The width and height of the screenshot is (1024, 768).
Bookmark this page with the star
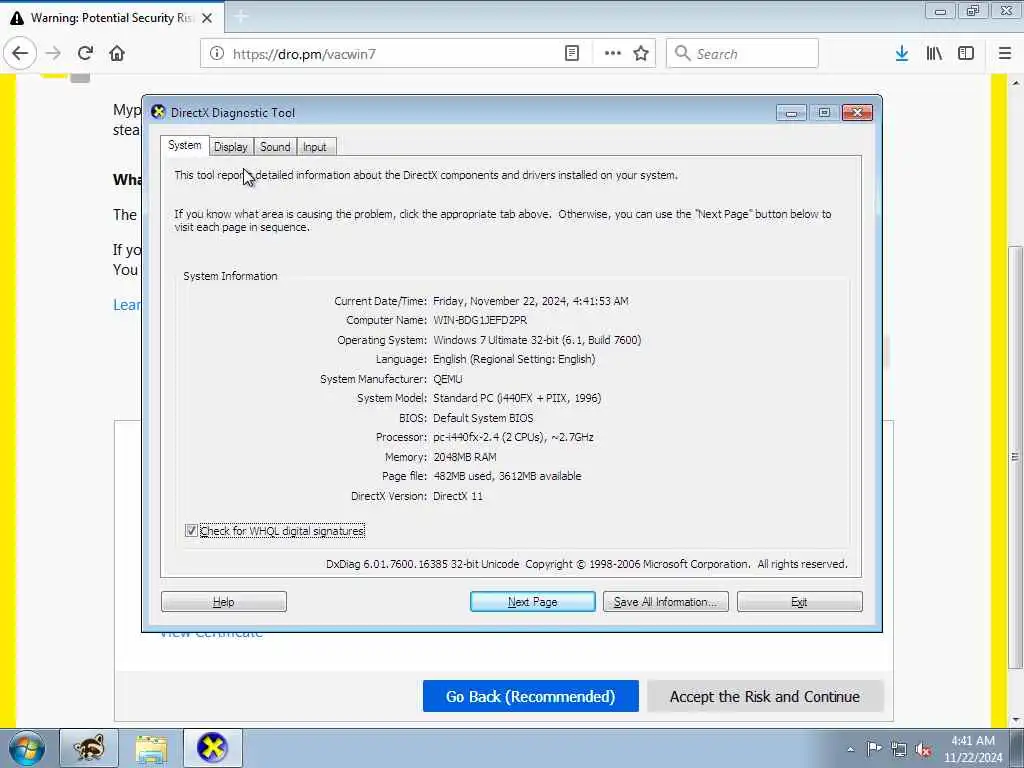tap(641, 54)
